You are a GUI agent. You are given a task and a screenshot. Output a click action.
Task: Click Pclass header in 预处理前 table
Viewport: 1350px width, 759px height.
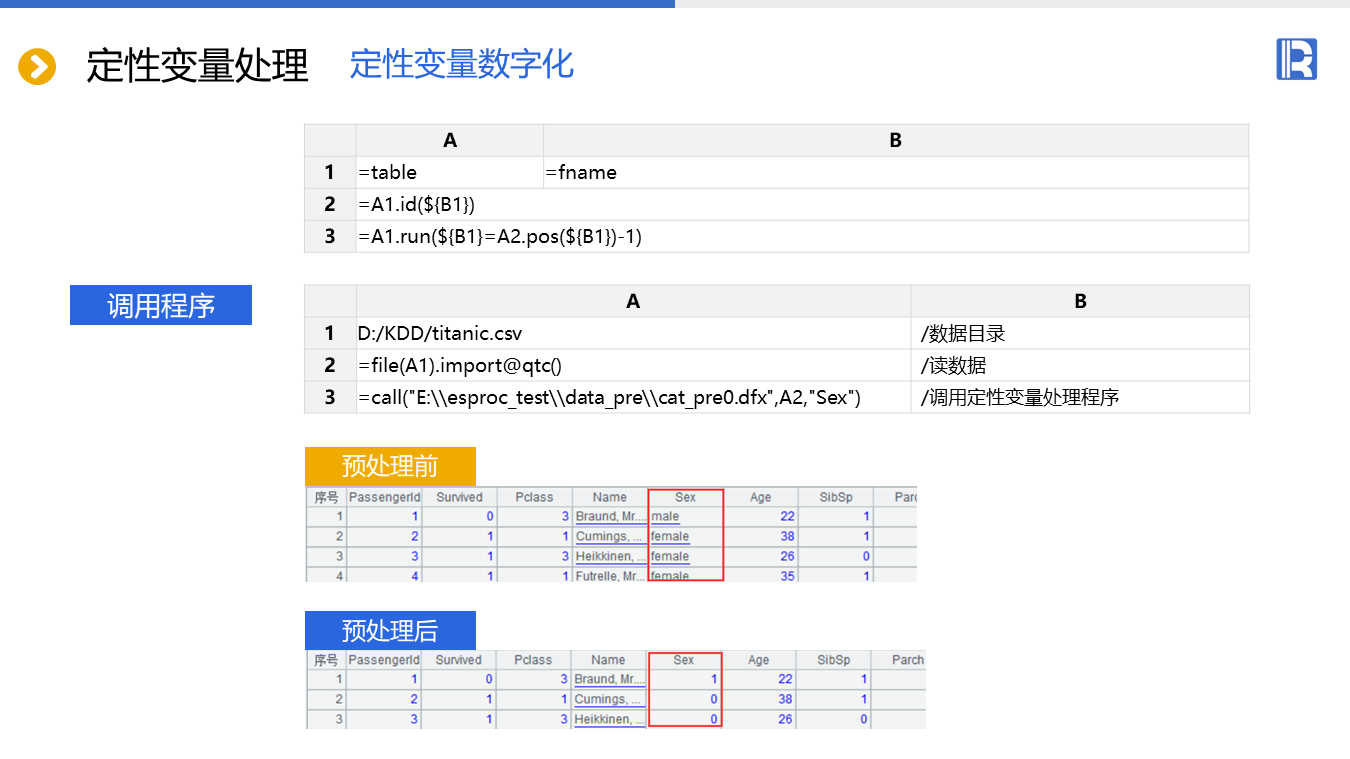534,497
